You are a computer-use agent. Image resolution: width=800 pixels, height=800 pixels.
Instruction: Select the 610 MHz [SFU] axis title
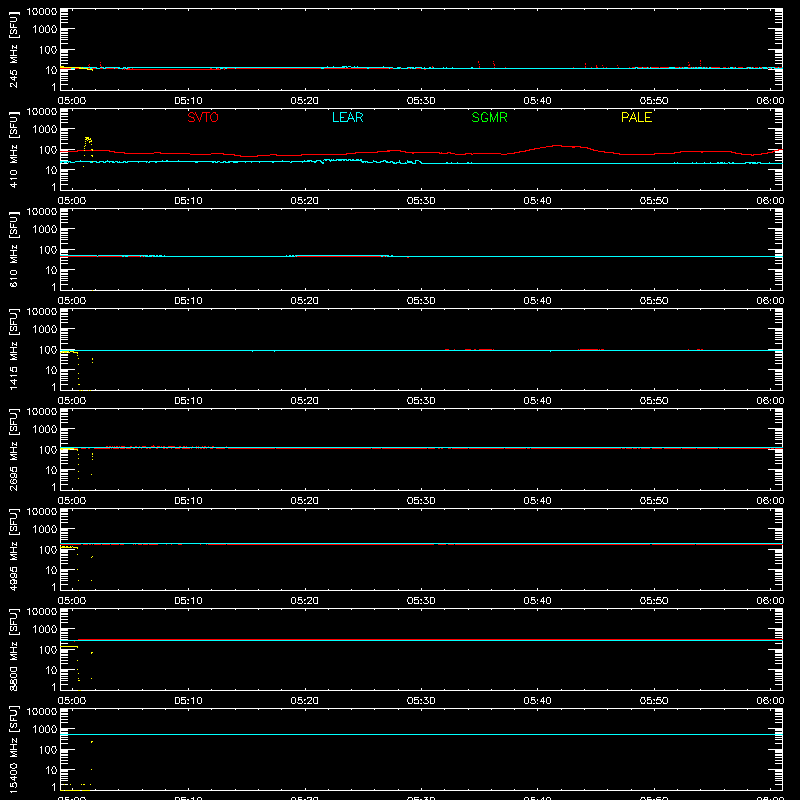click(x=14, y=249)
